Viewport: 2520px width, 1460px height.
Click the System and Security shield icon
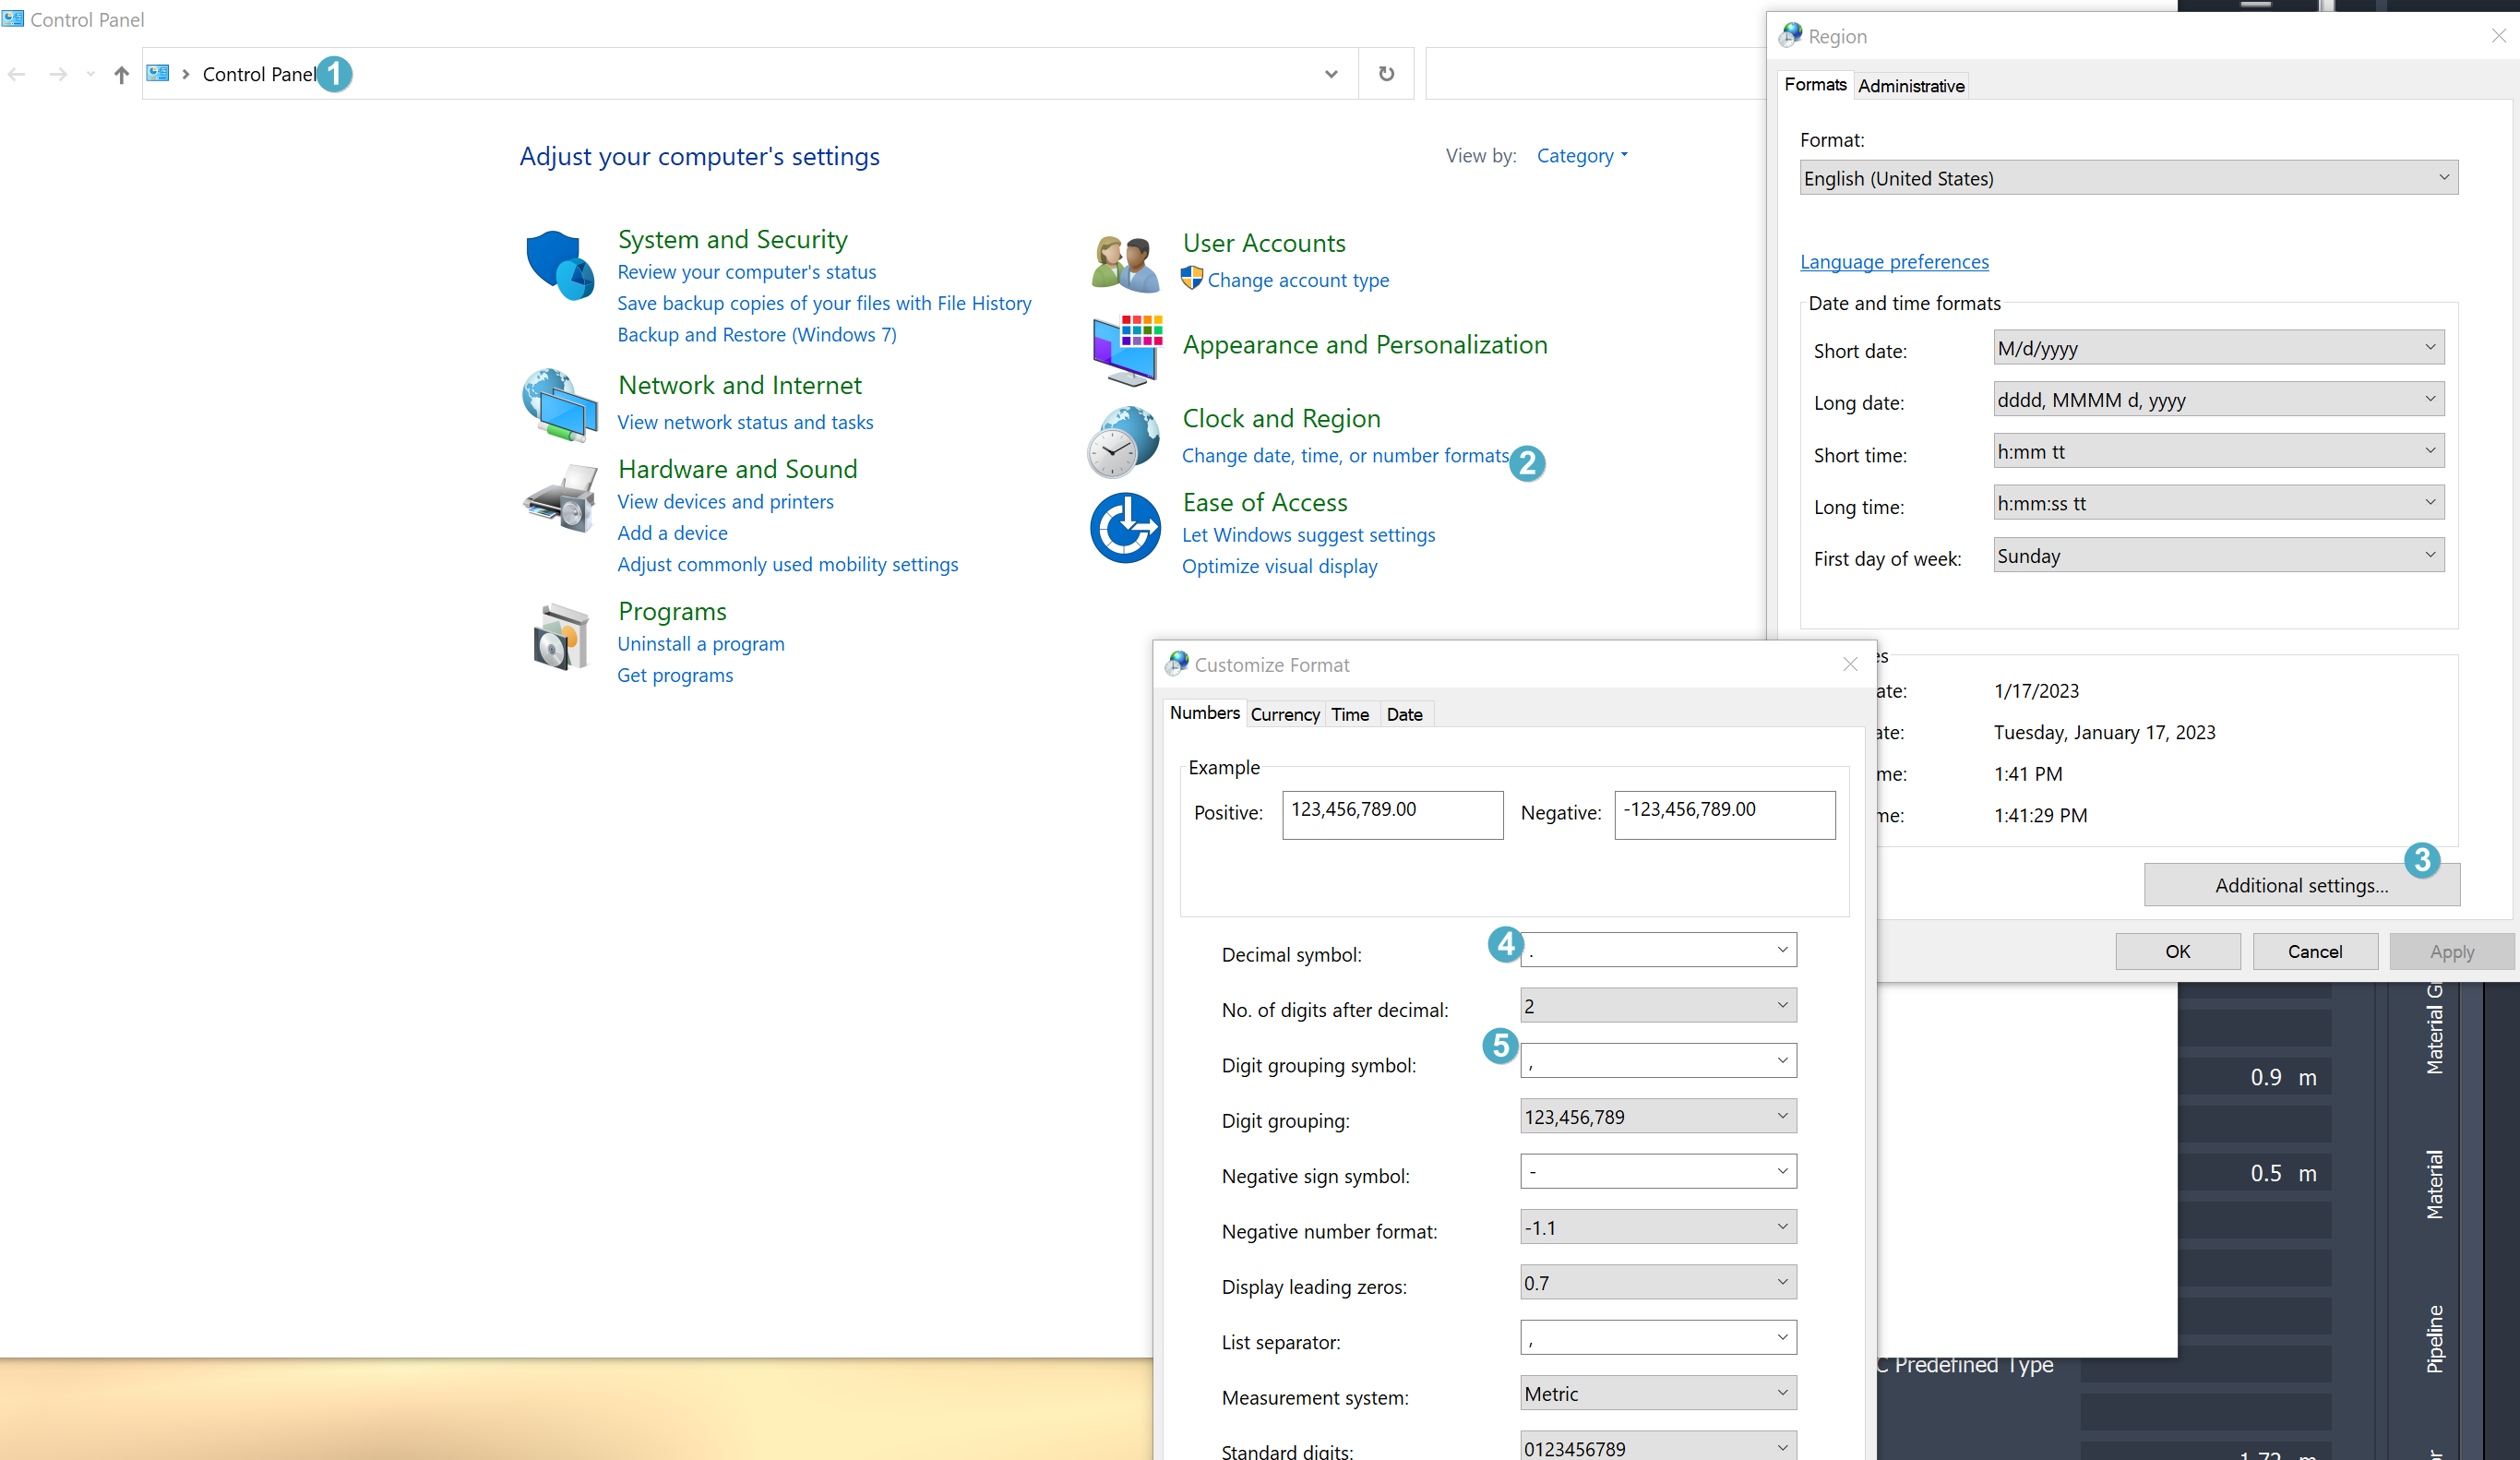(559, 265)
